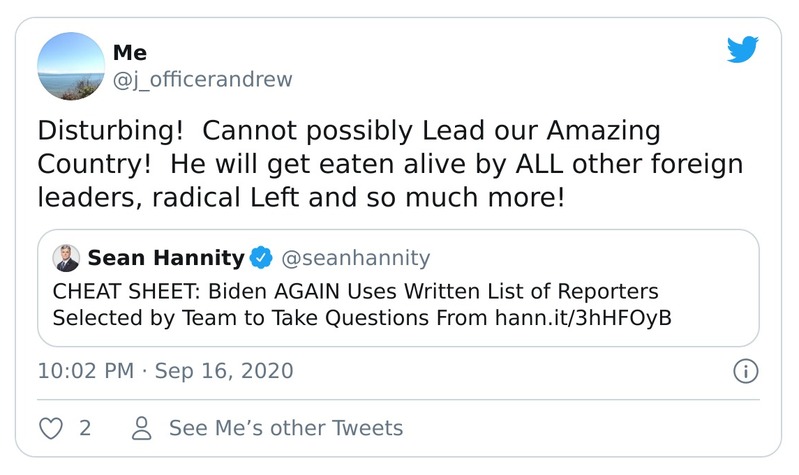
Task: Click Sean Hannity's small profile photo
Action: [x=66, y=258]
